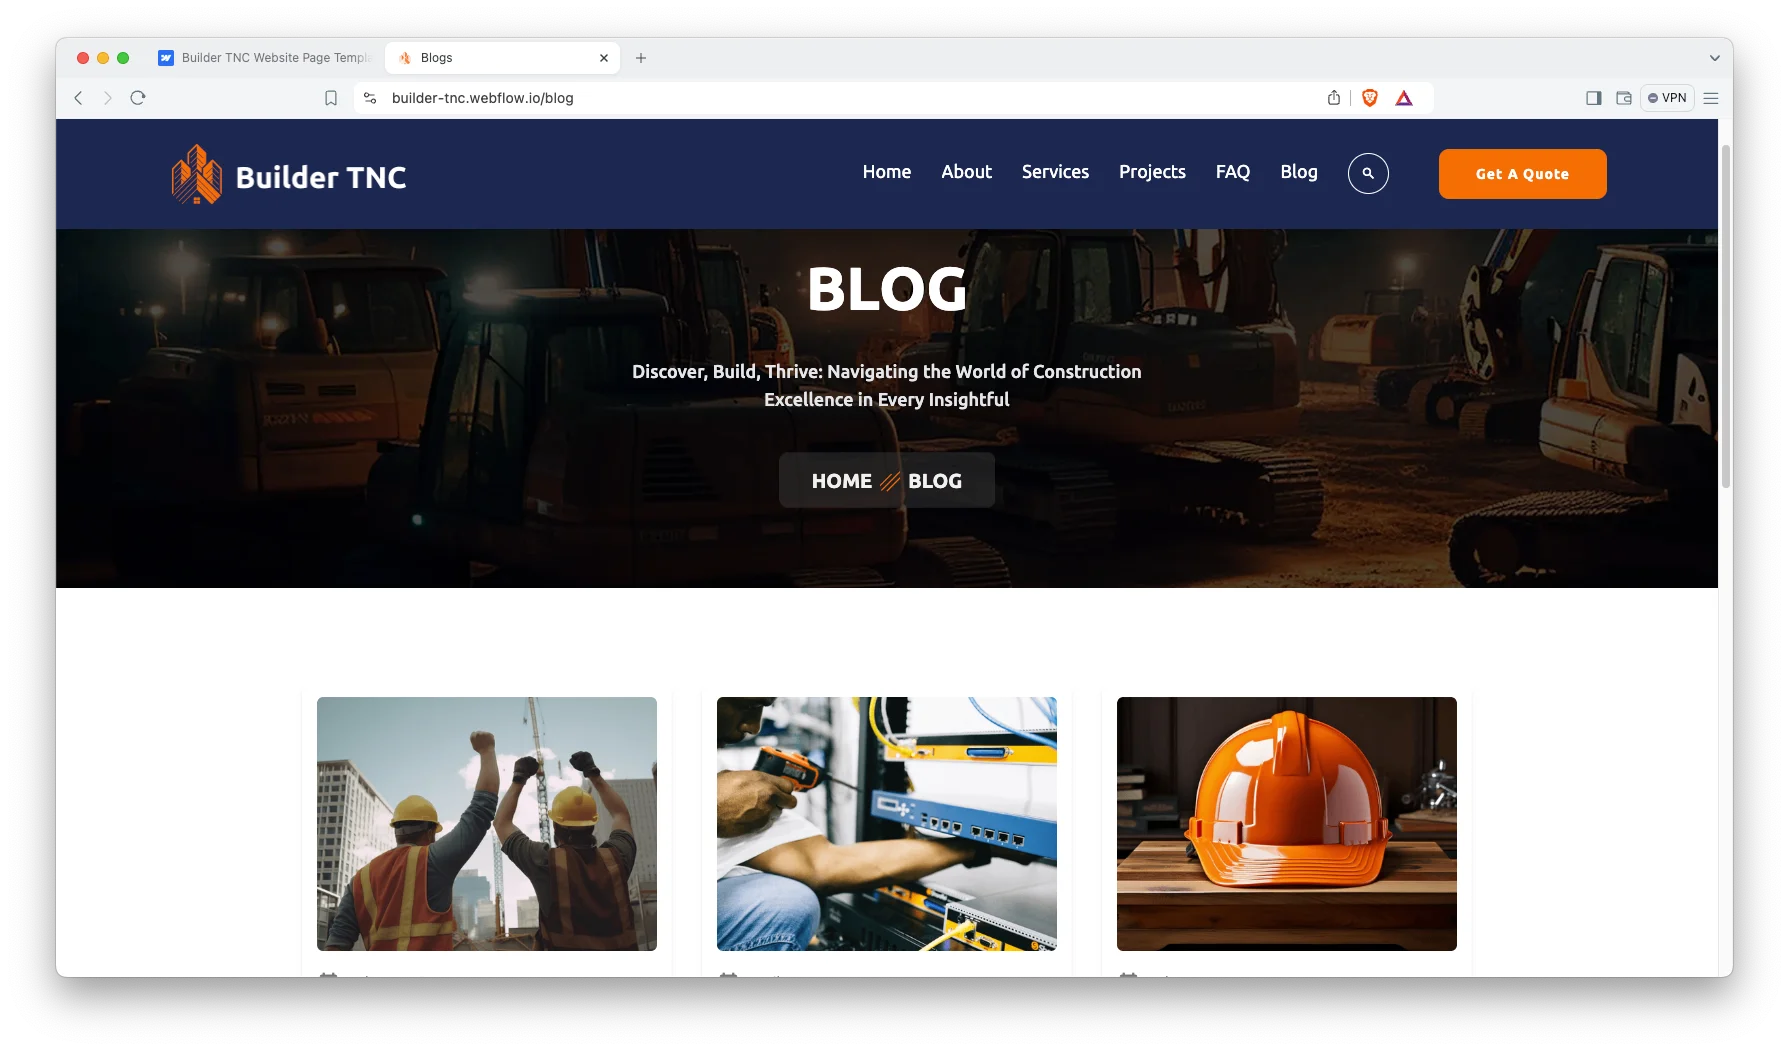Switch to Builder TNC Website Page Template tab
Viewport: 1789px width, 1051px height.
tap(265, 58)
